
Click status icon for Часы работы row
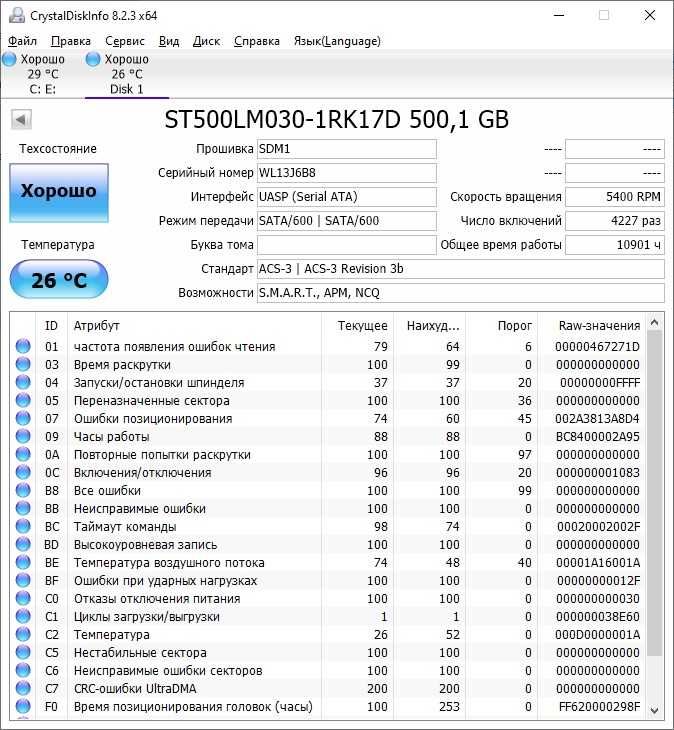click(23, 436)
